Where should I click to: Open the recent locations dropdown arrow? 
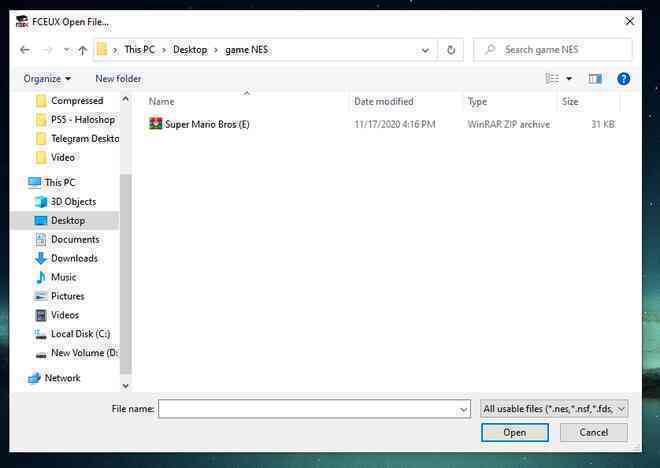(x=67, y=51)
